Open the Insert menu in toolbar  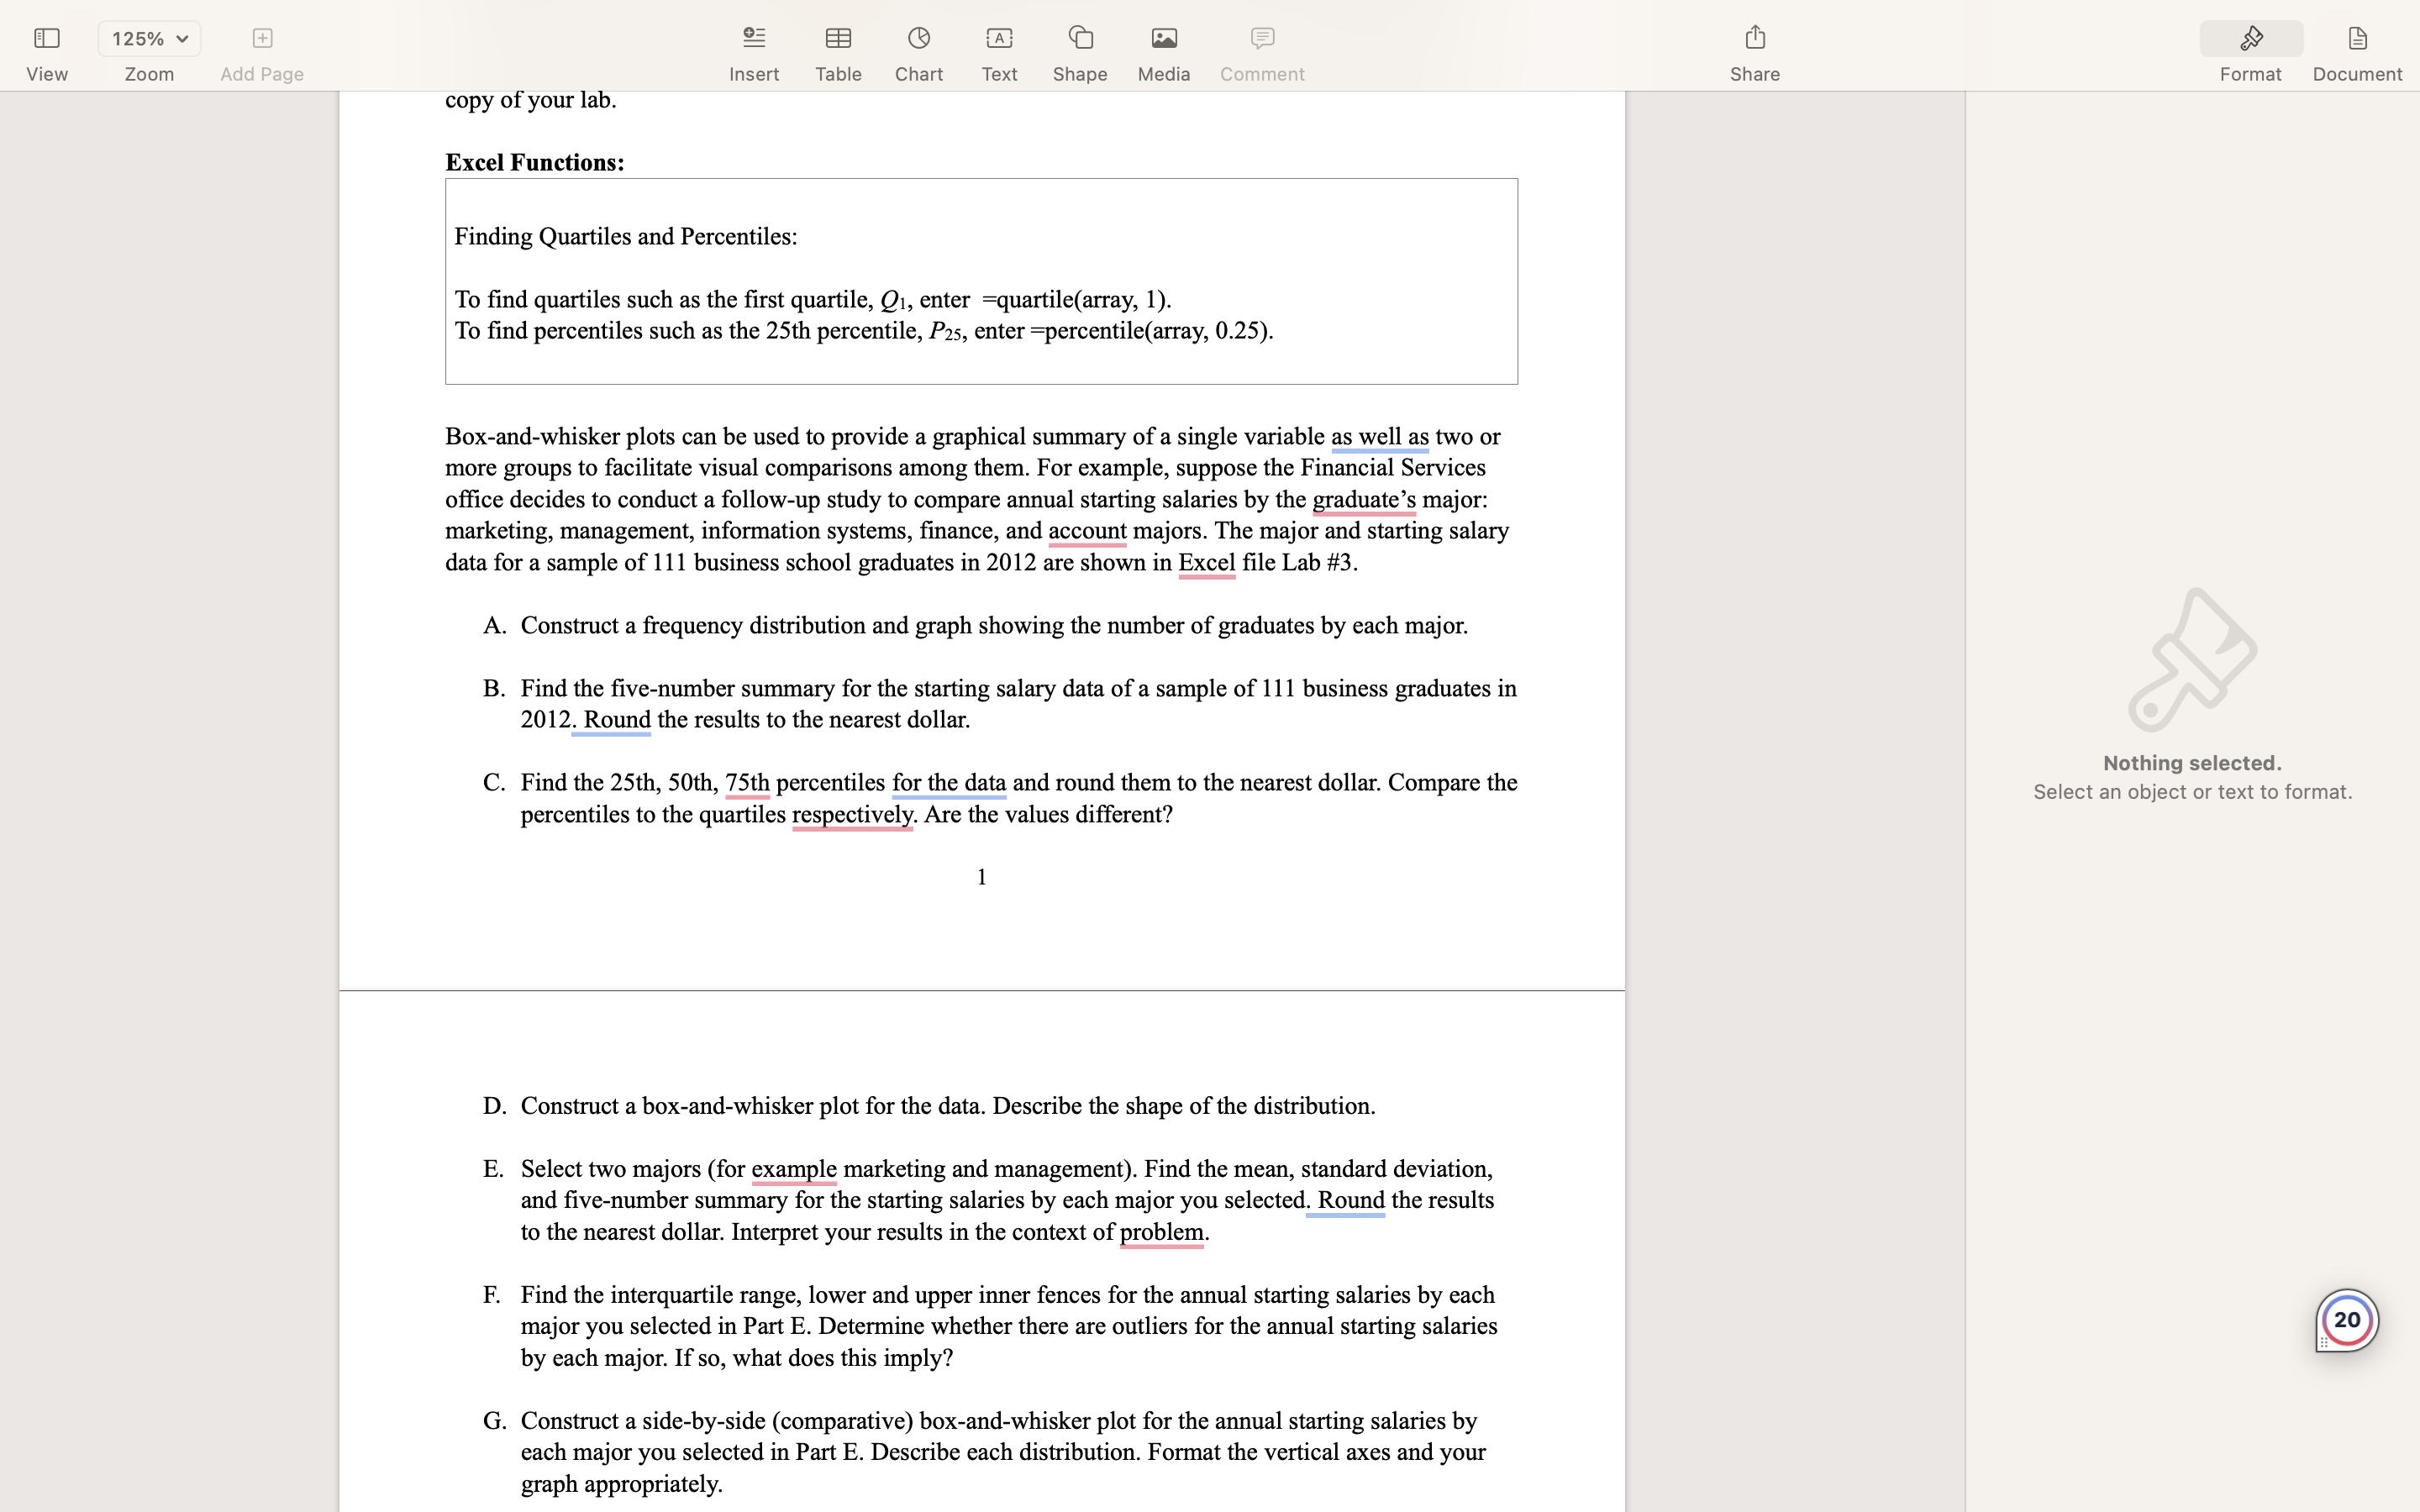click(x=753, y=39)
